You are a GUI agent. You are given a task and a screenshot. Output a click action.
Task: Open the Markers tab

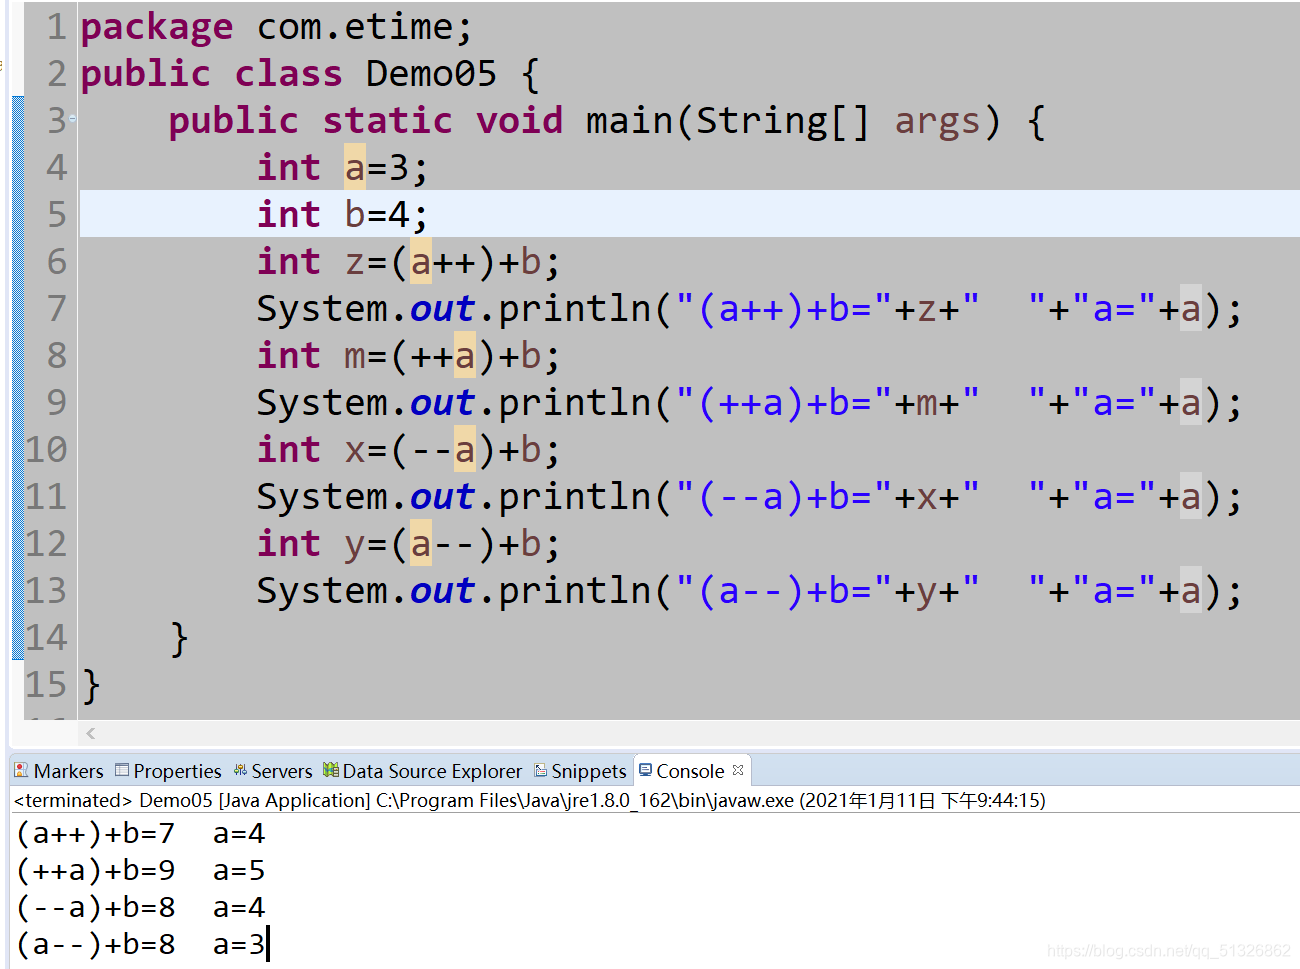(x=58, y=771)
